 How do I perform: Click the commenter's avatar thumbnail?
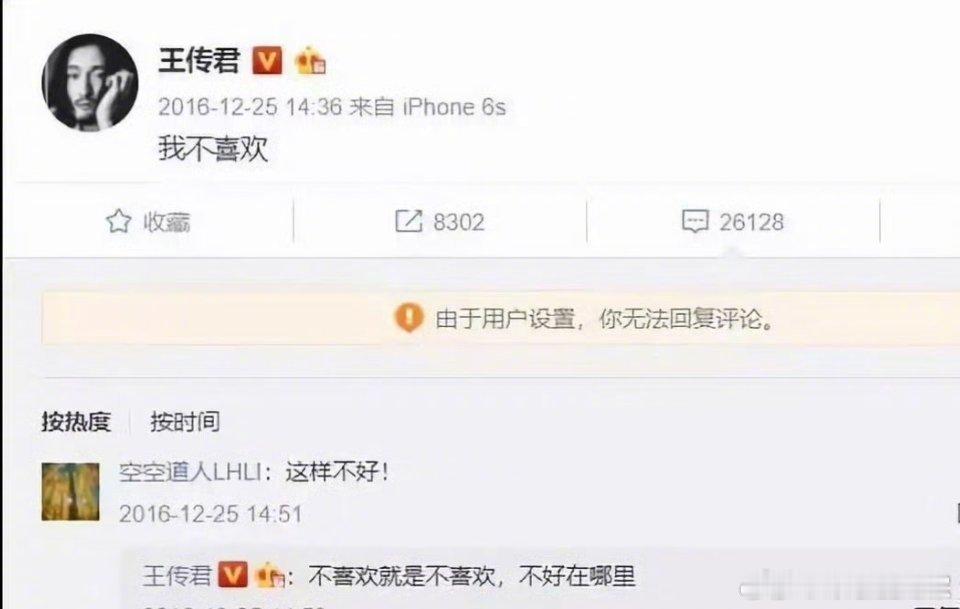coord(70,491)
